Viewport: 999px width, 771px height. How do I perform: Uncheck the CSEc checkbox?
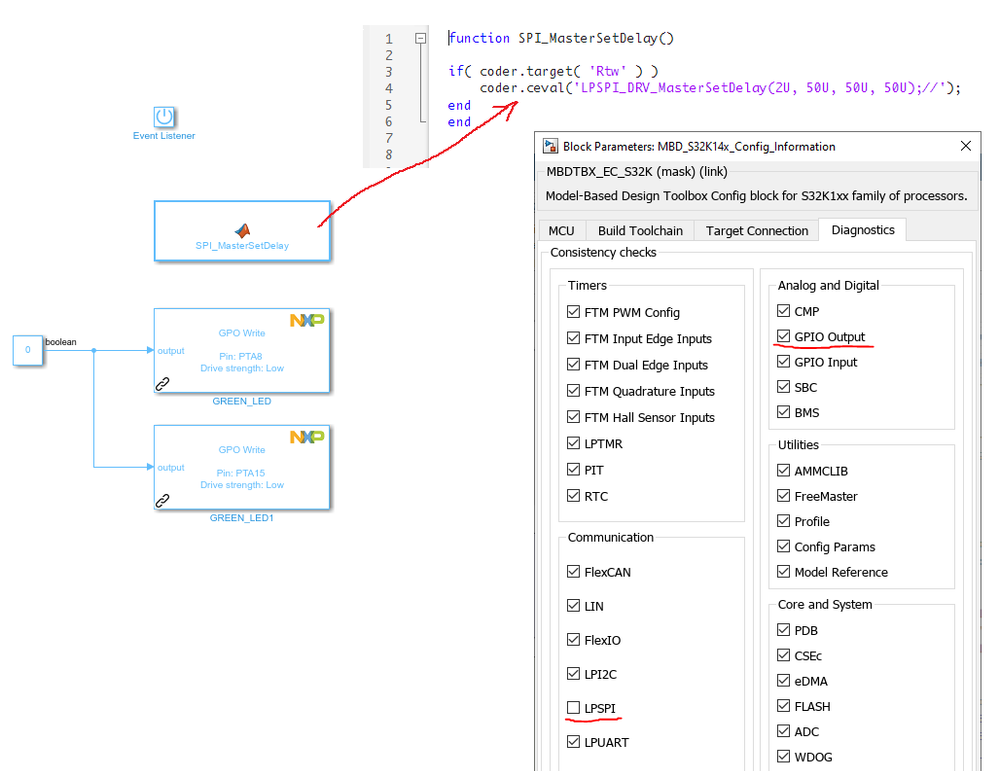coord(784,655)
